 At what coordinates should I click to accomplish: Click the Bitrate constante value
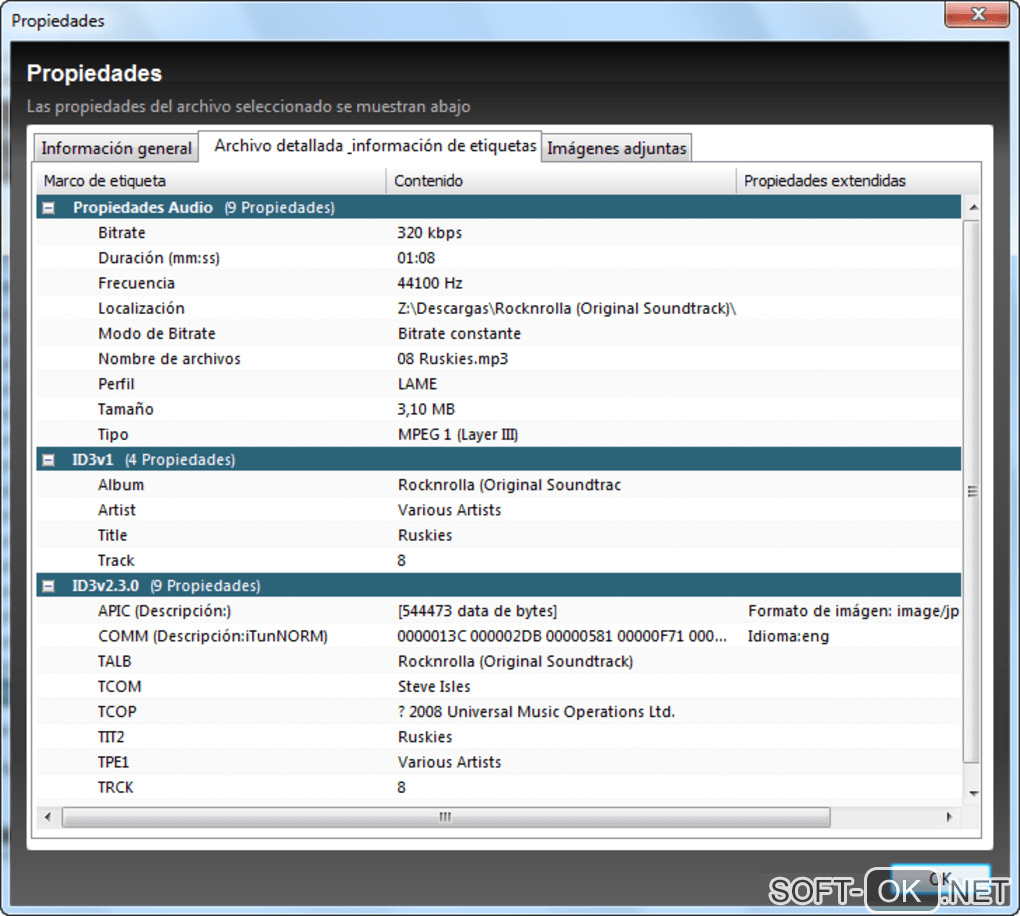pyautogui.click(x=459, y=334)
